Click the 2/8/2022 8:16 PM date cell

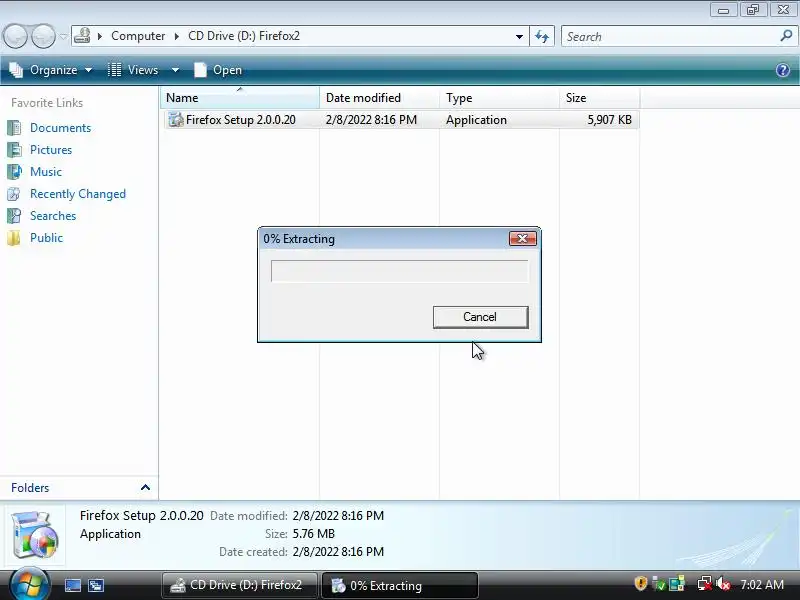coord(371,120)
